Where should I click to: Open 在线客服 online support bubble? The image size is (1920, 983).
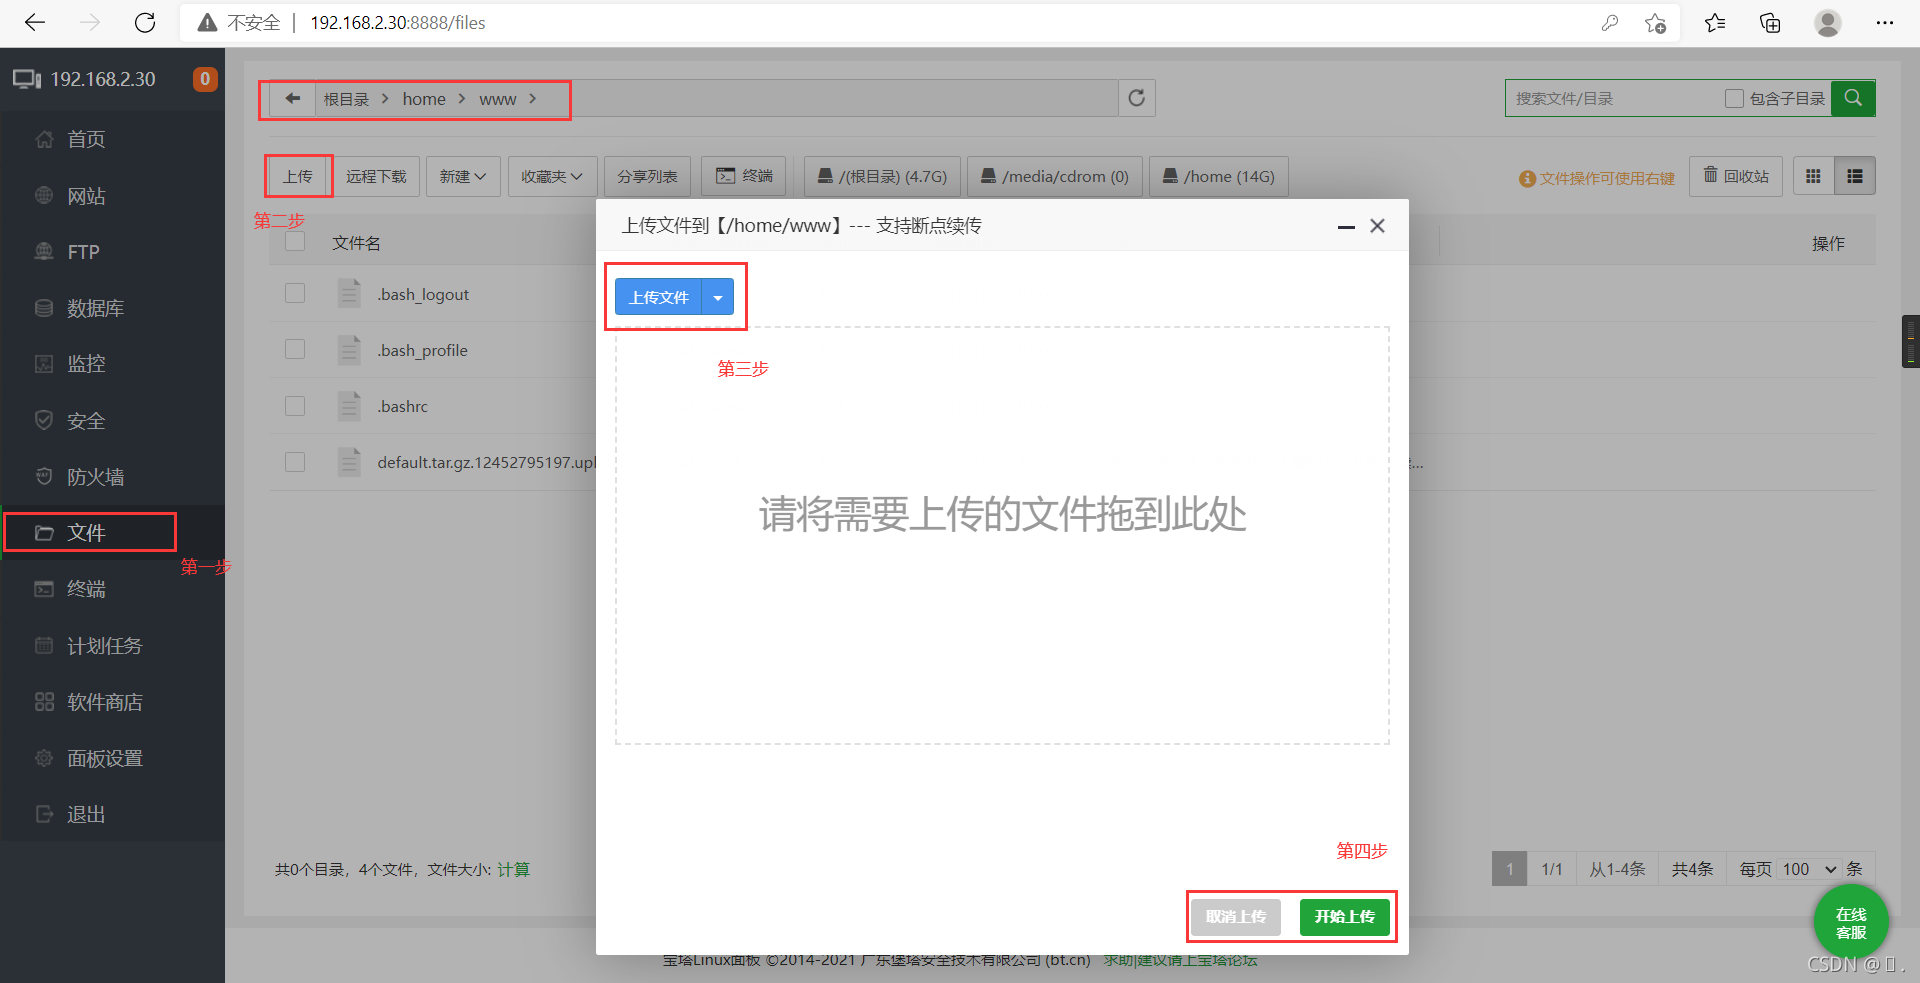coord(1851,923)
